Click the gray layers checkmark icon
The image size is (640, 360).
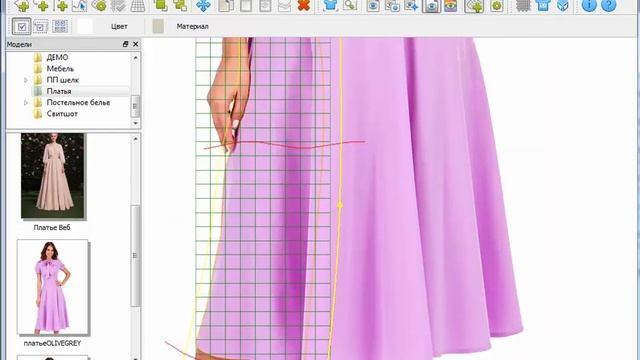(118, 5)
